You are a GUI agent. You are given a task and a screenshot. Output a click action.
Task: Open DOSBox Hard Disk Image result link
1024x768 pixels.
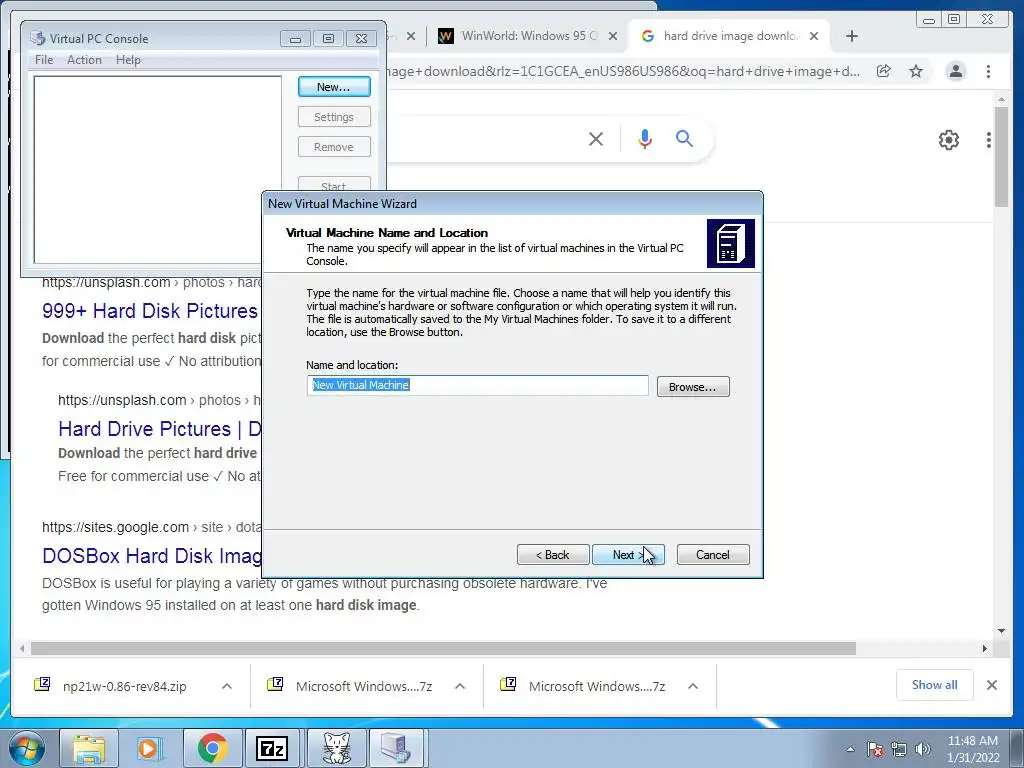click(x=152, y=556)
